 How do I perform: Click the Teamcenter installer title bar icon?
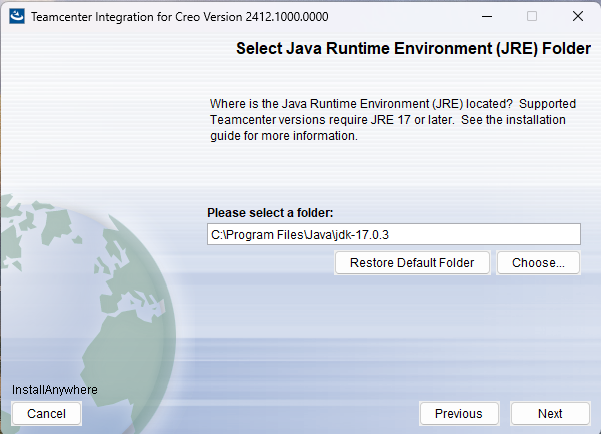tap(17, 16)
